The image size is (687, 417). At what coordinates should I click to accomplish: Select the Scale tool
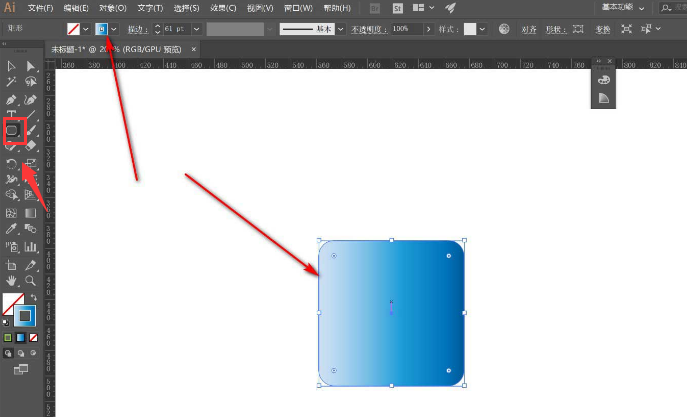pyautogui.click(x=30, y=164)
